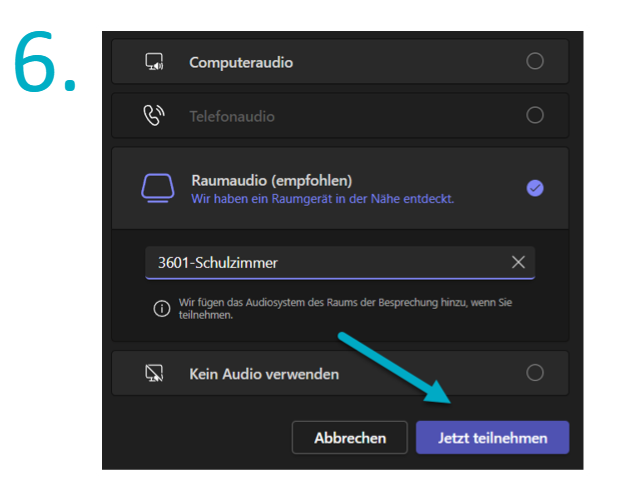
Task: Click the info icon beside audio system note
Action: click(161, 308)
